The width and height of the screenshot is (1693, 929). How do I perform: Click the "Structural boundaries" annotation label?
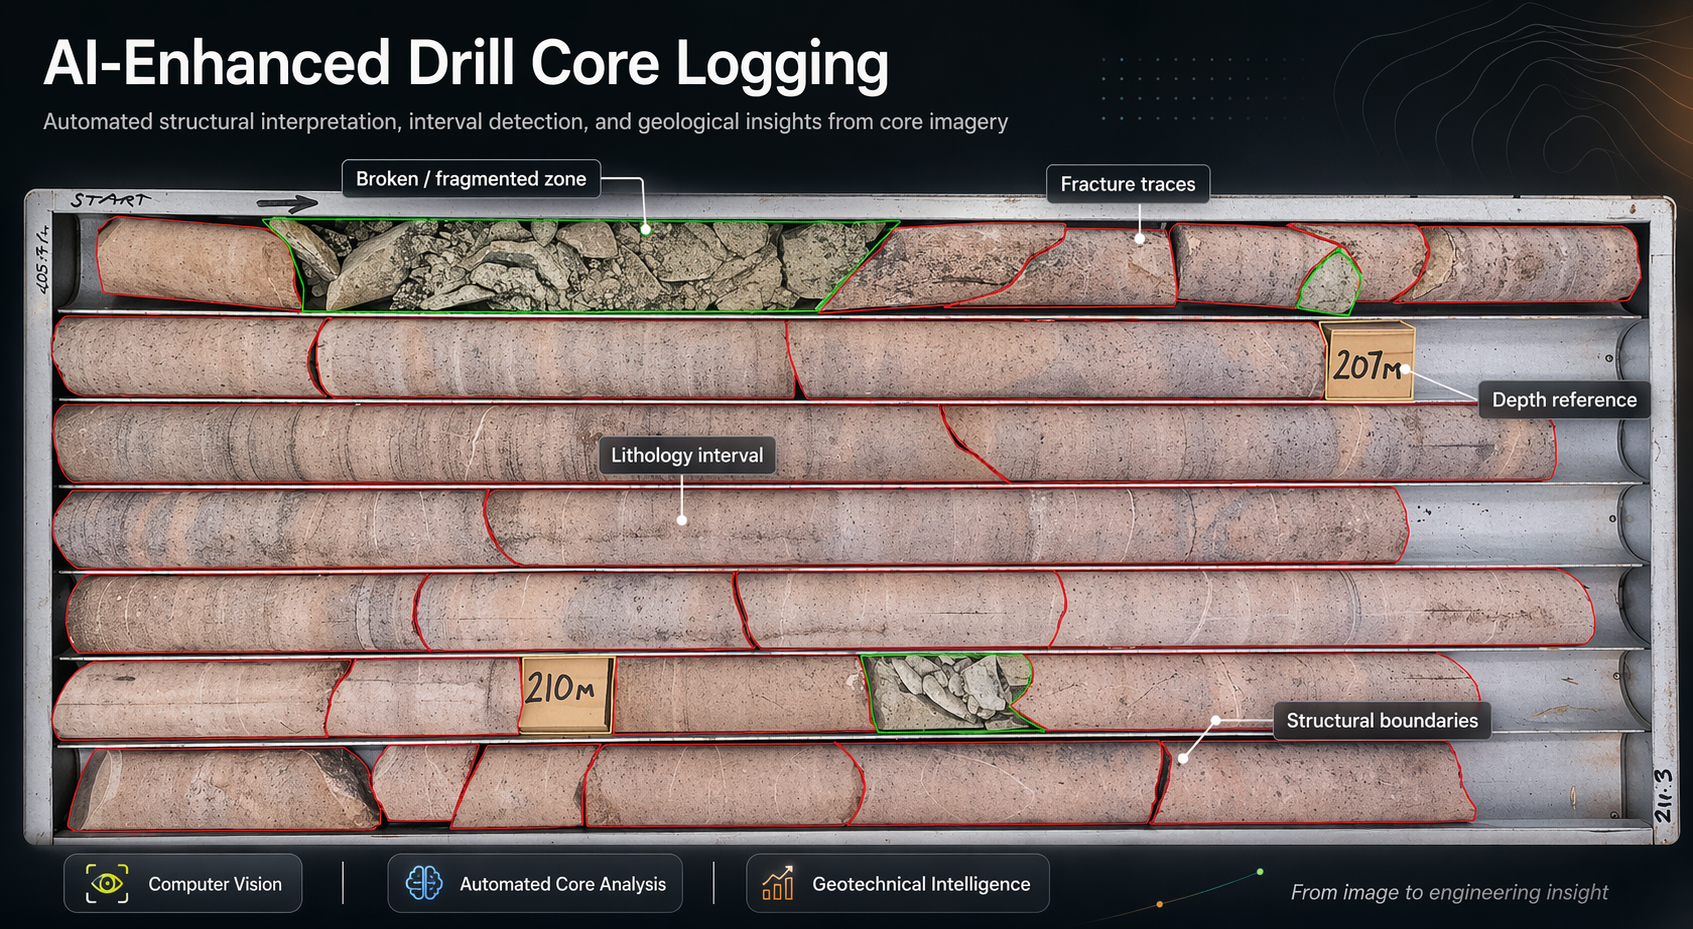(1381, 721)
